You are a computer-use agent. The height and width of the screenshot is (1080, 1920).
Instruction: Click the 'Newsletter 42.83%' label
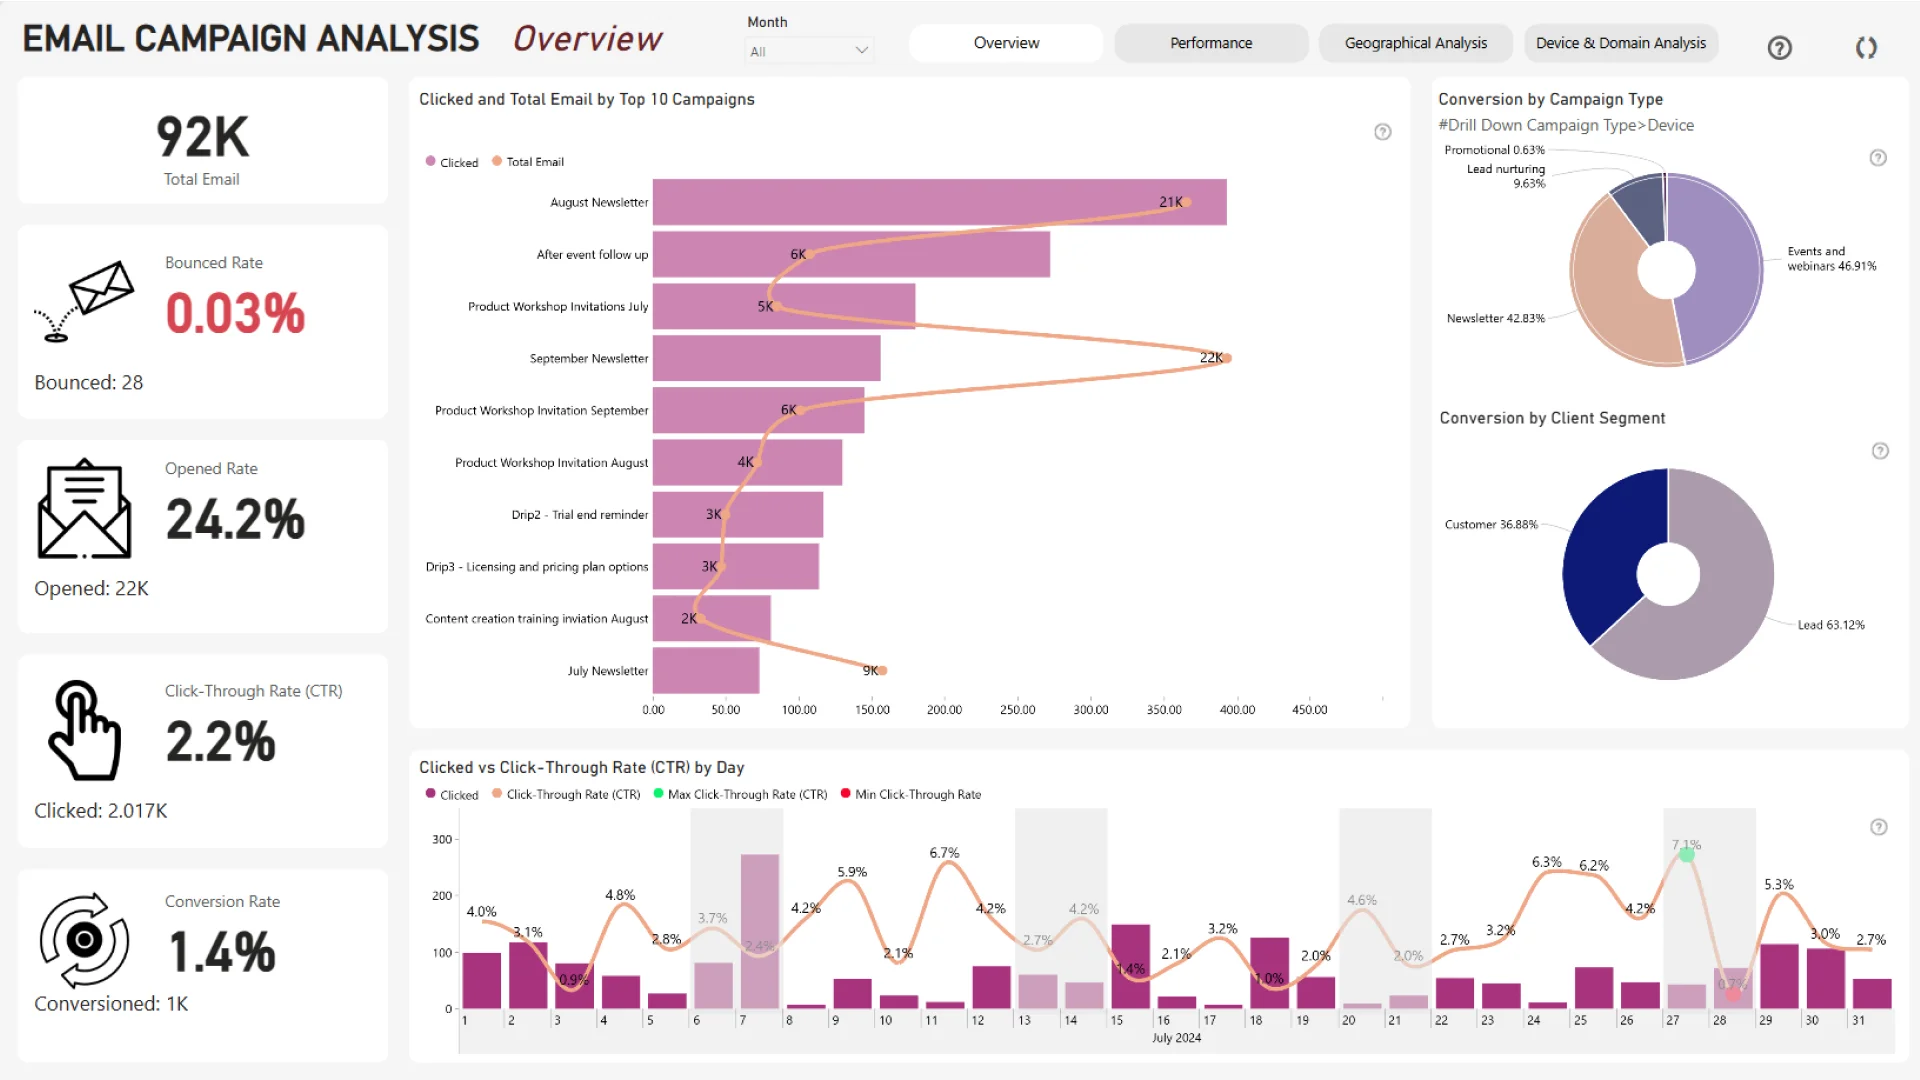click(1495, 318)
